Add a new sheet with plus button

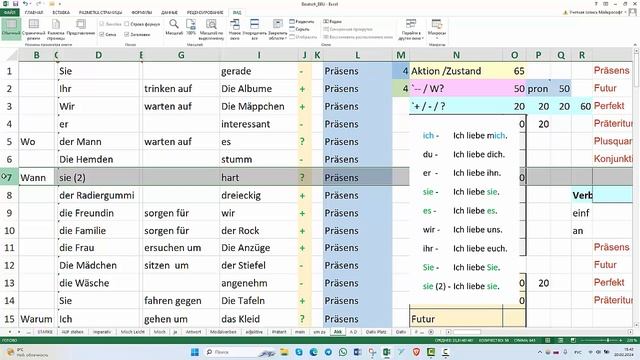(x=431, y=332)
